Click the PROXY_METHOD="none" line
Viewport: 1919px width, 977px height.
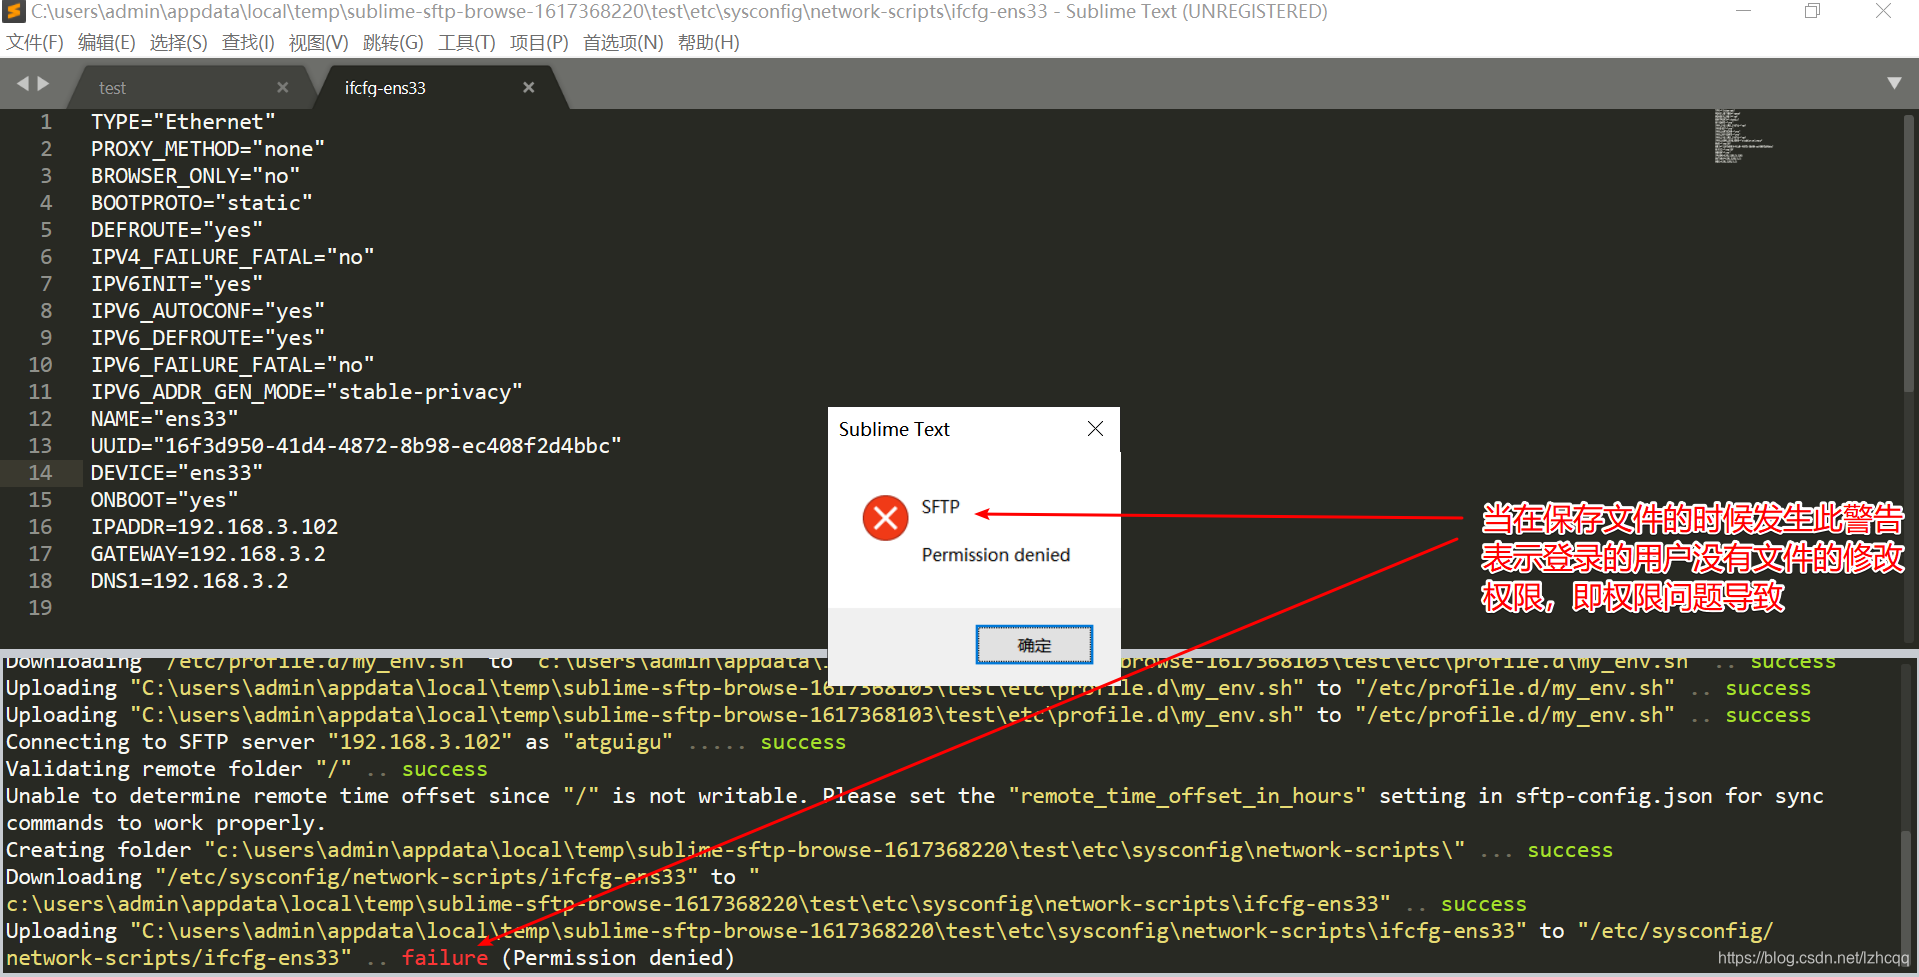[208, 148]
